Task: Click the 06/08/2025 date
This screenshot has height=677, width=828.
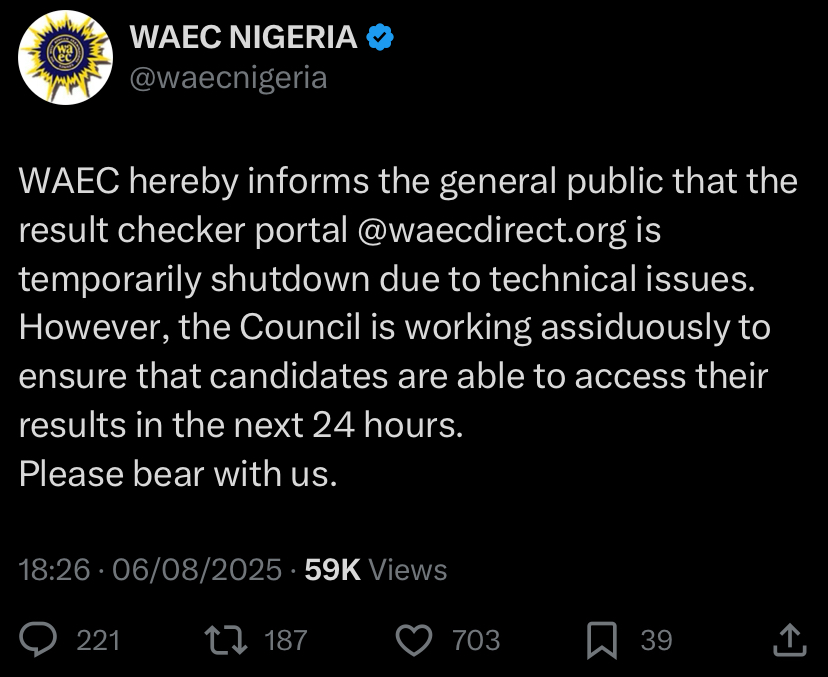Action: tap(197, 569)
